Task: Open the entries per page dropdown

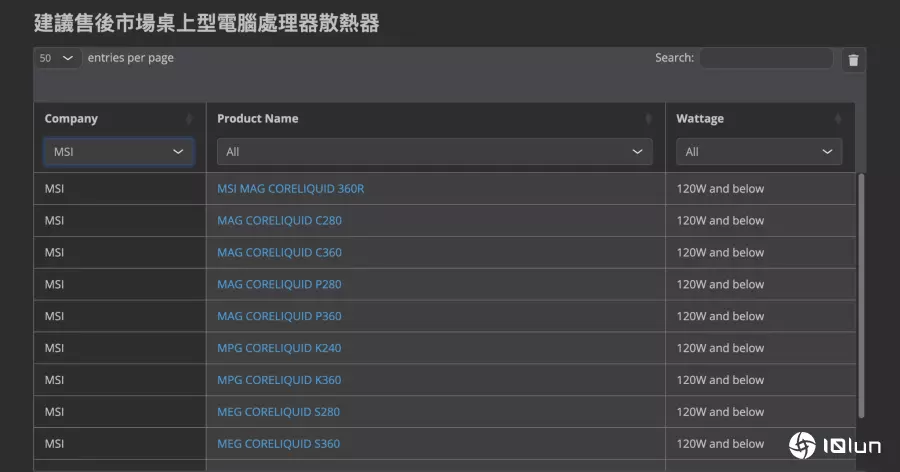Action: [x=58, y=58]
